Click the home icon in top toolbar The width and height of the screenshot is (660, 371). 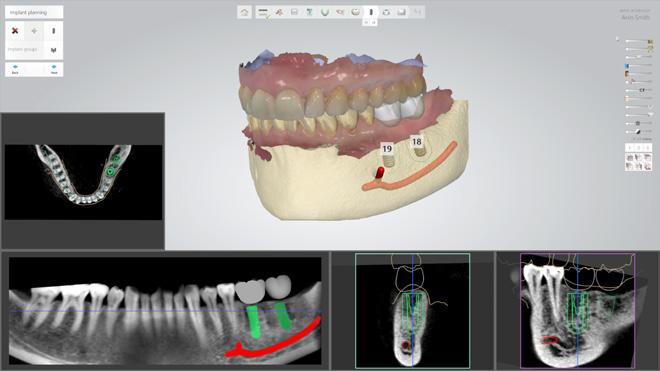point(244,12)
